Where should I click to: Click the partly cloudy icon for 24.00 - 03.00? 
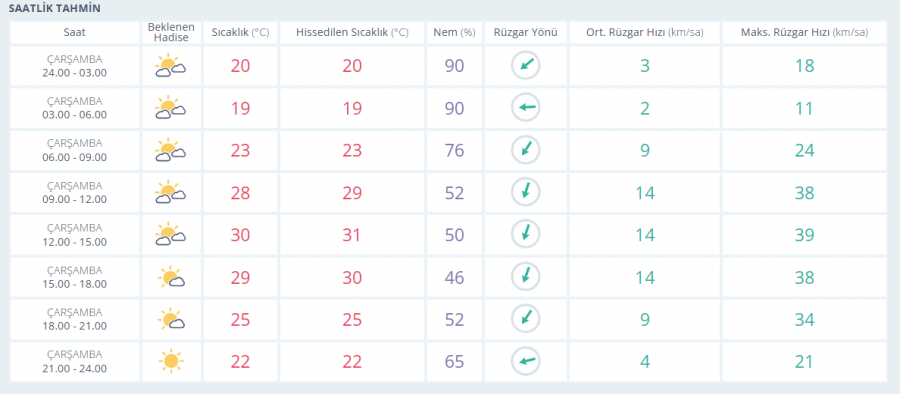pyautogui.click(x=170, y=66)
